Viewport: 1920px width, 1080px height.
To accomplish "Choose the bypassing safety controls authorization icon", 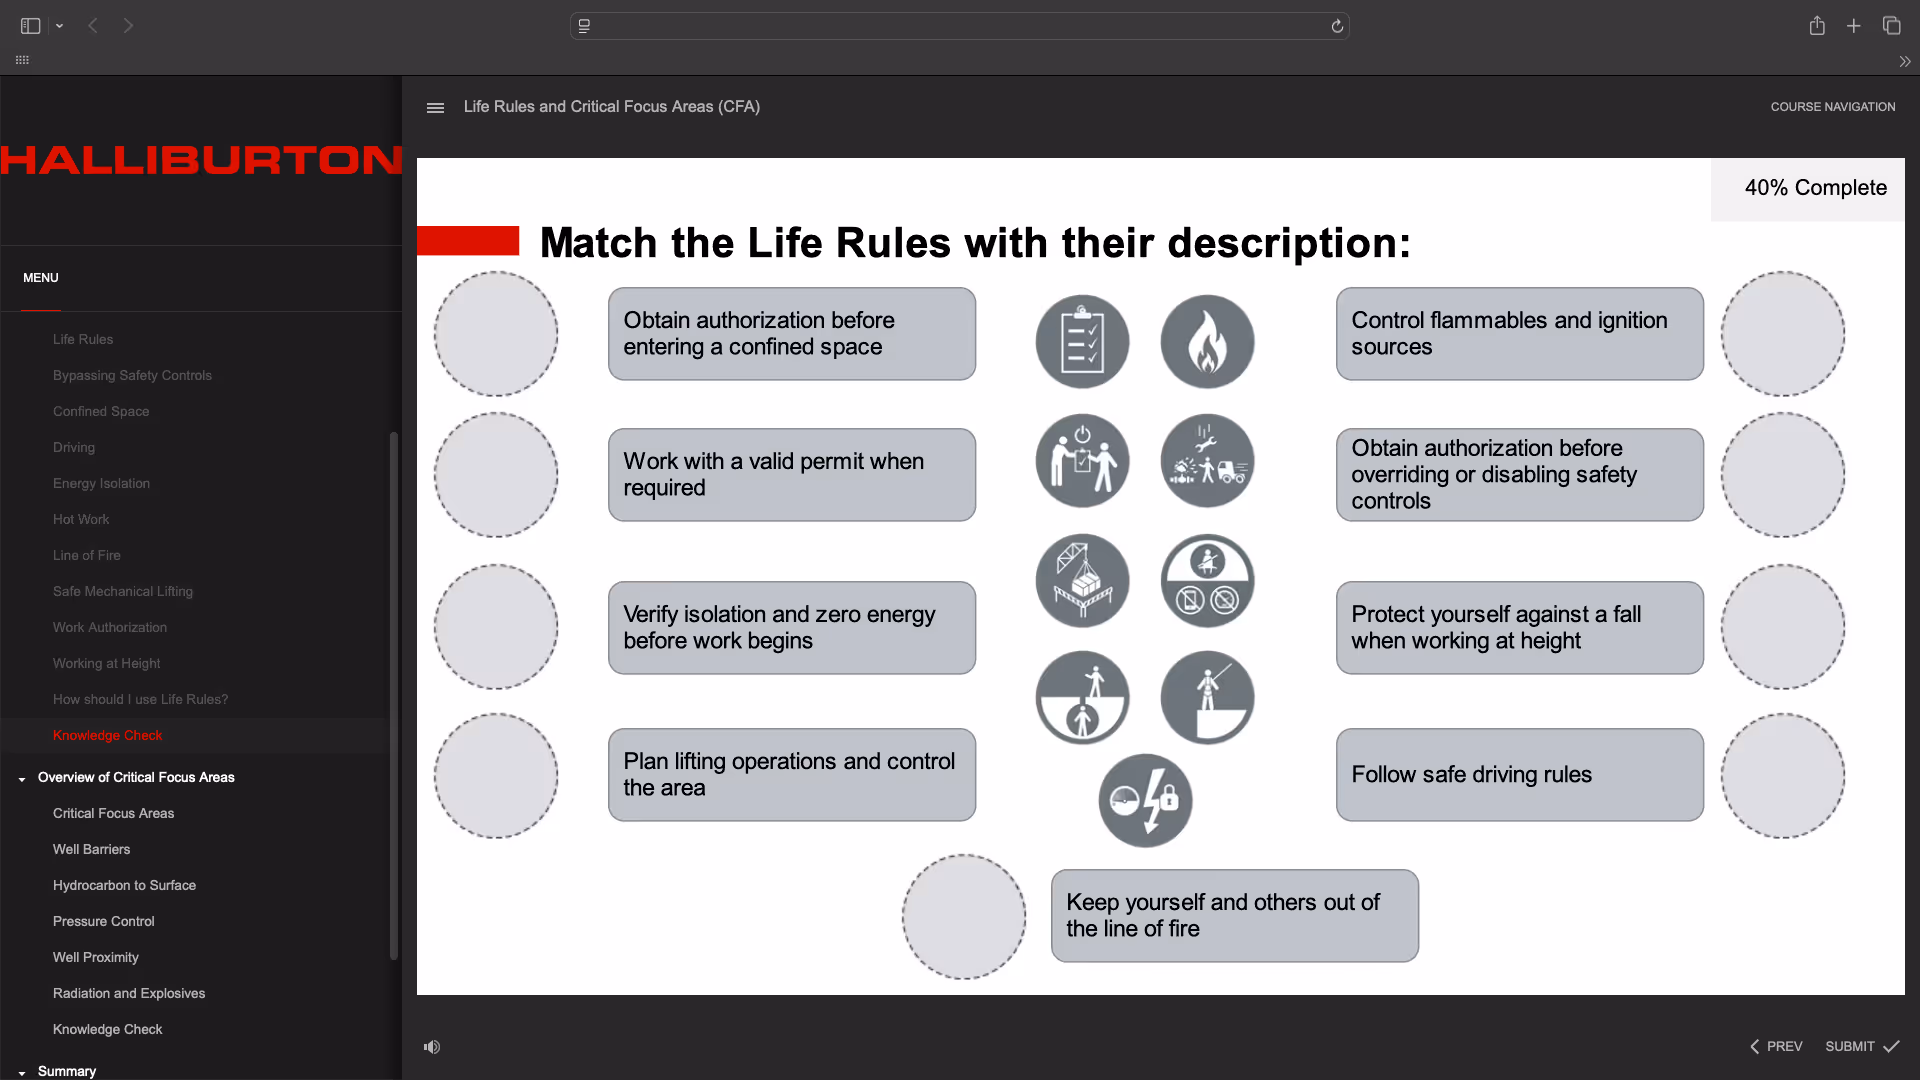I will (1082, 461).
